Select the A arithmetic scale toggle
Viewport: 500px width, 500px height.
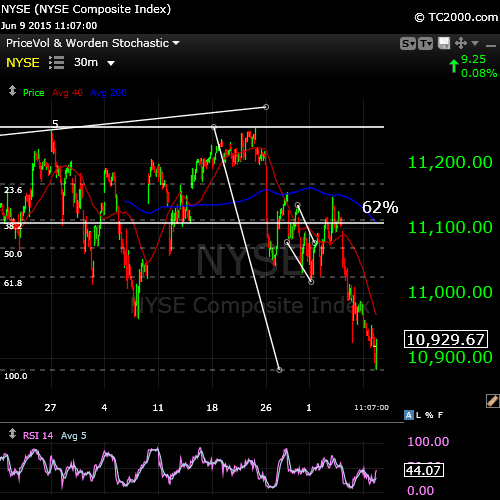[x=408, y=415]
